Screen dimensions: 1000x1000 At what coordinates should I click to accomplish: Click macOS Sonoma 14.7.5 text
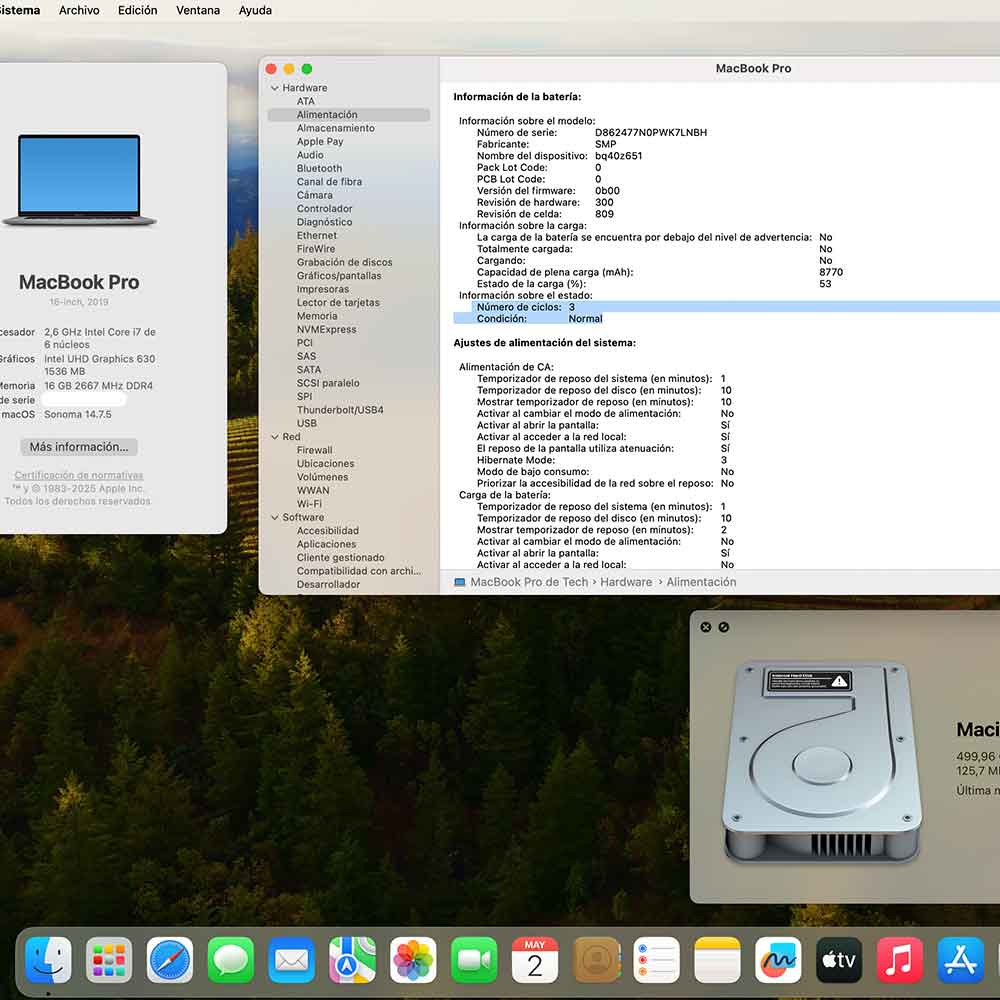(x=78, y=414)
